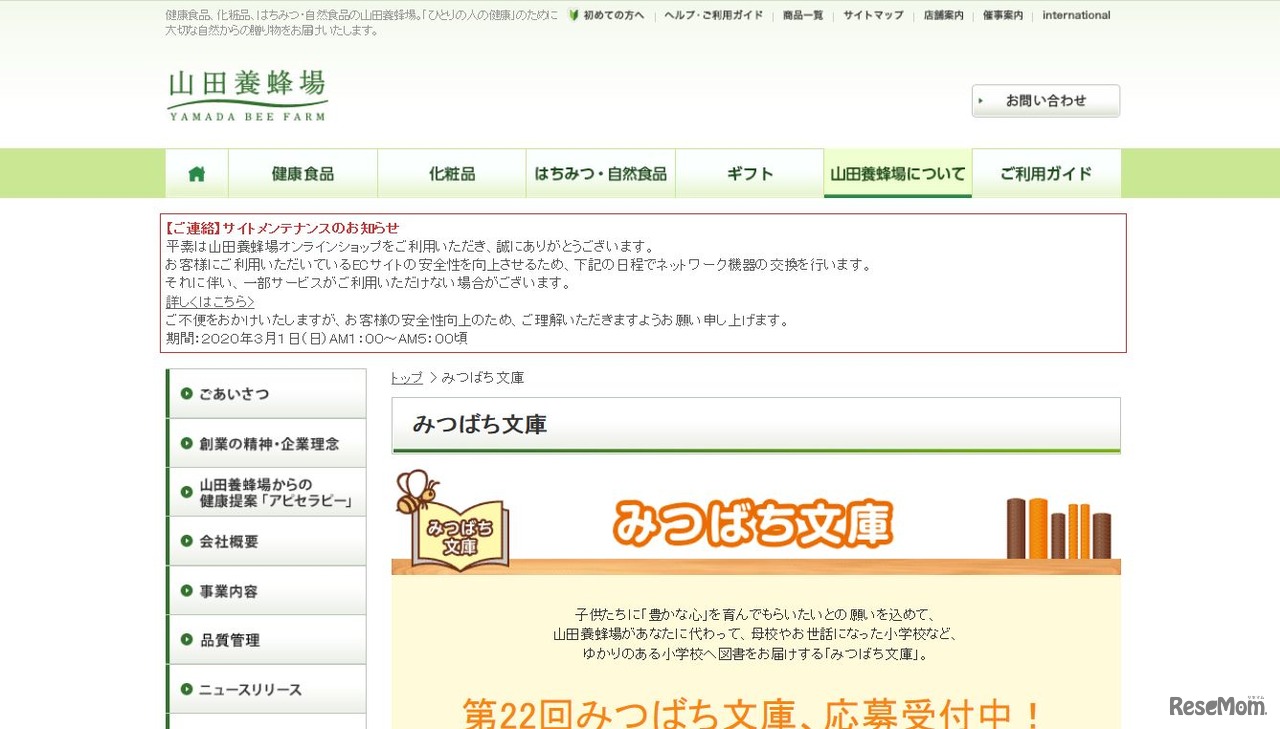Open 創業の精神・企業理念 in the sidebar

pyautogui.click(x=266, y=443)
